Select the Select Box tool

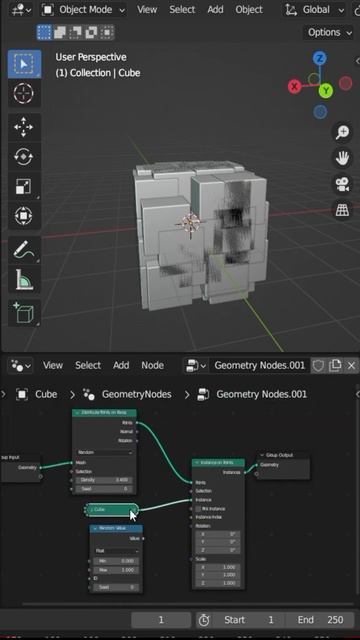(x=24, y=64)
